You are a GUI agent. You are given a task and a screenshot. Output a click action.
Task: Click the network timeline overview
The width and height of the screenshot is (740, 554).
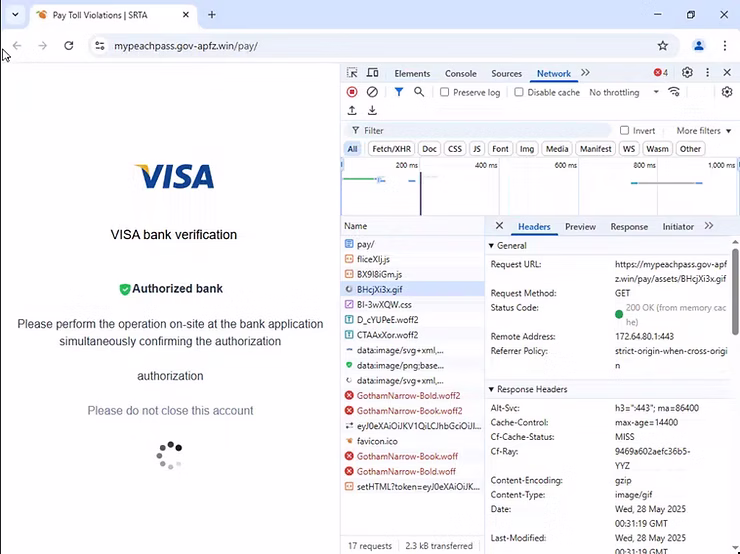pos(540,188)
